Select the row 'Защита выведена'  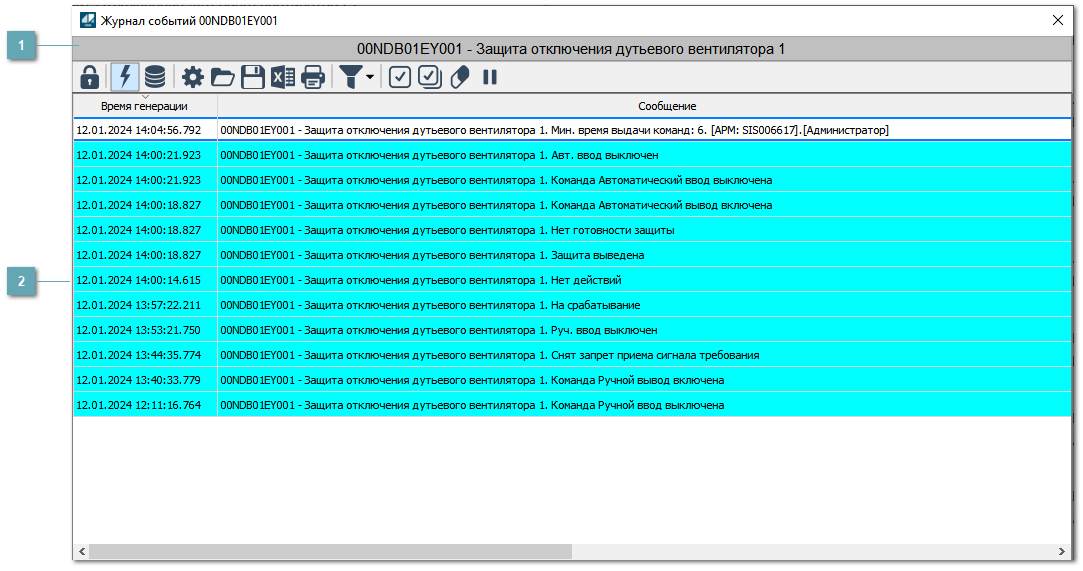[500, 255]
